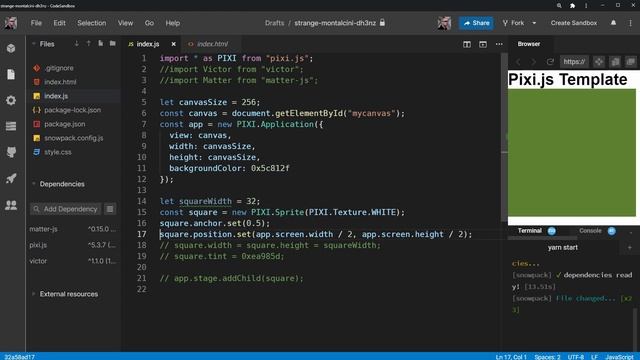Click the plus icon to add a terminal
The height and width of the screenshot is (360, 640).
pyautogui.click(x=629, y=247)
